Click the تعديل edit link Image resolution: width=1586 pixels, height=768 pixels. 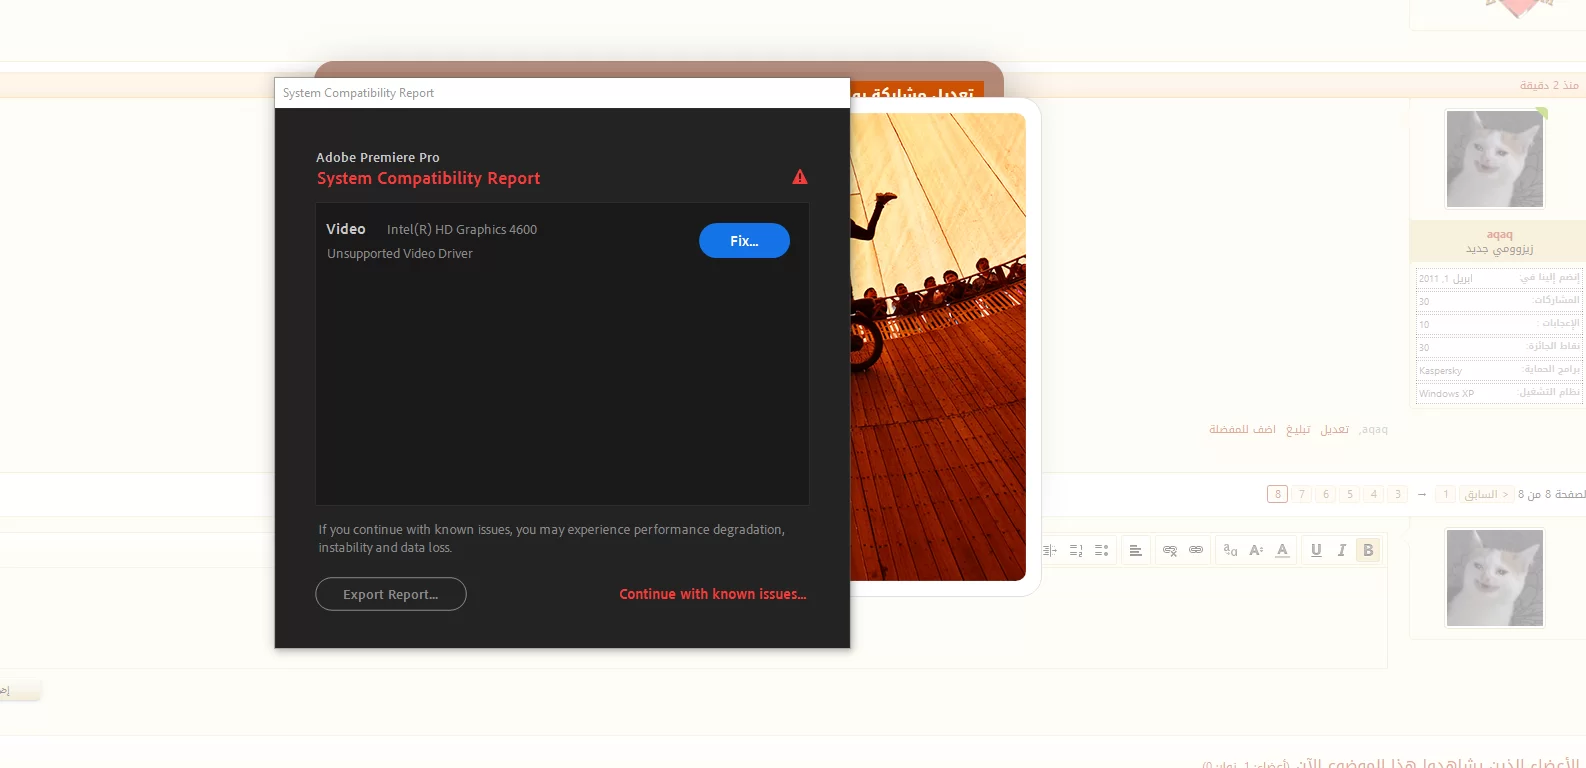point(1334,429)
